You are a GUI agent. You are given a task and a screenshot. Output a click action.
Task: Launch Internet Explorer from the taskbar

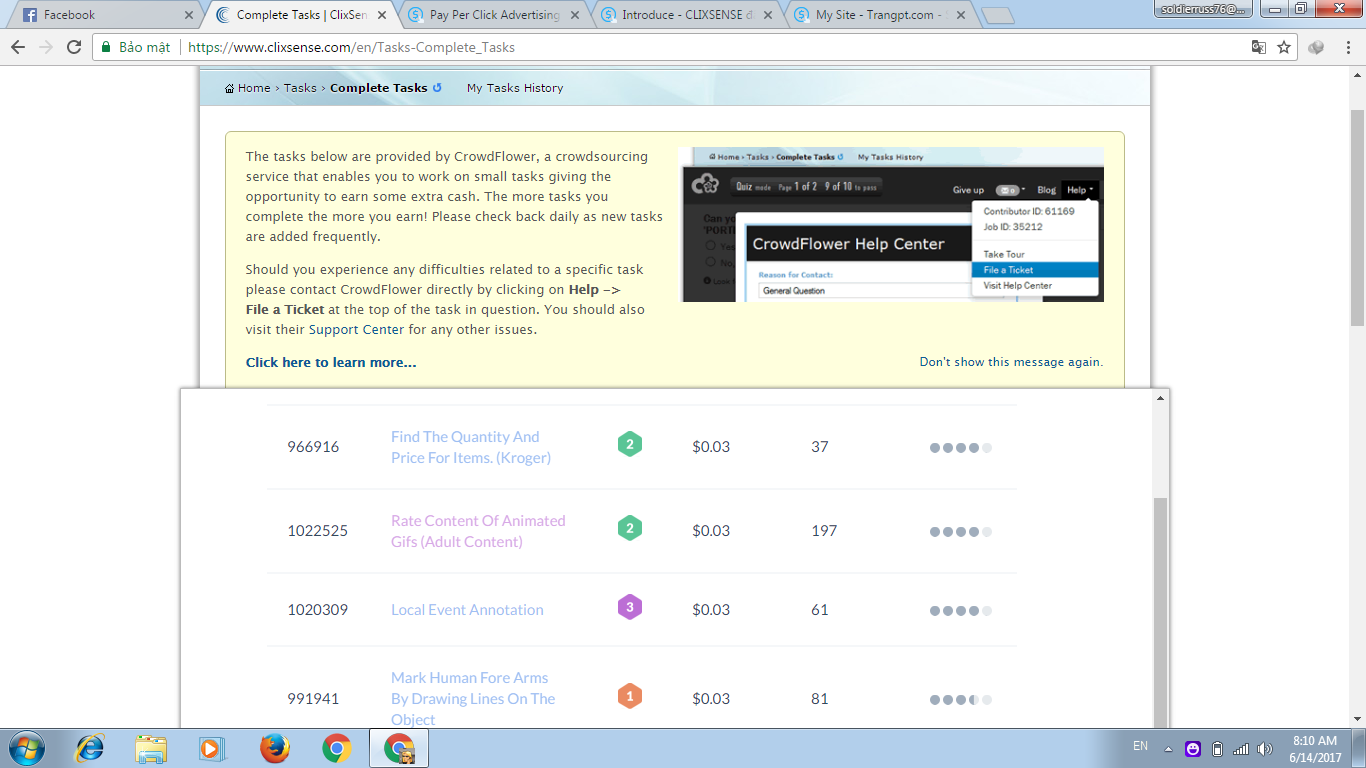click(91, 748)
